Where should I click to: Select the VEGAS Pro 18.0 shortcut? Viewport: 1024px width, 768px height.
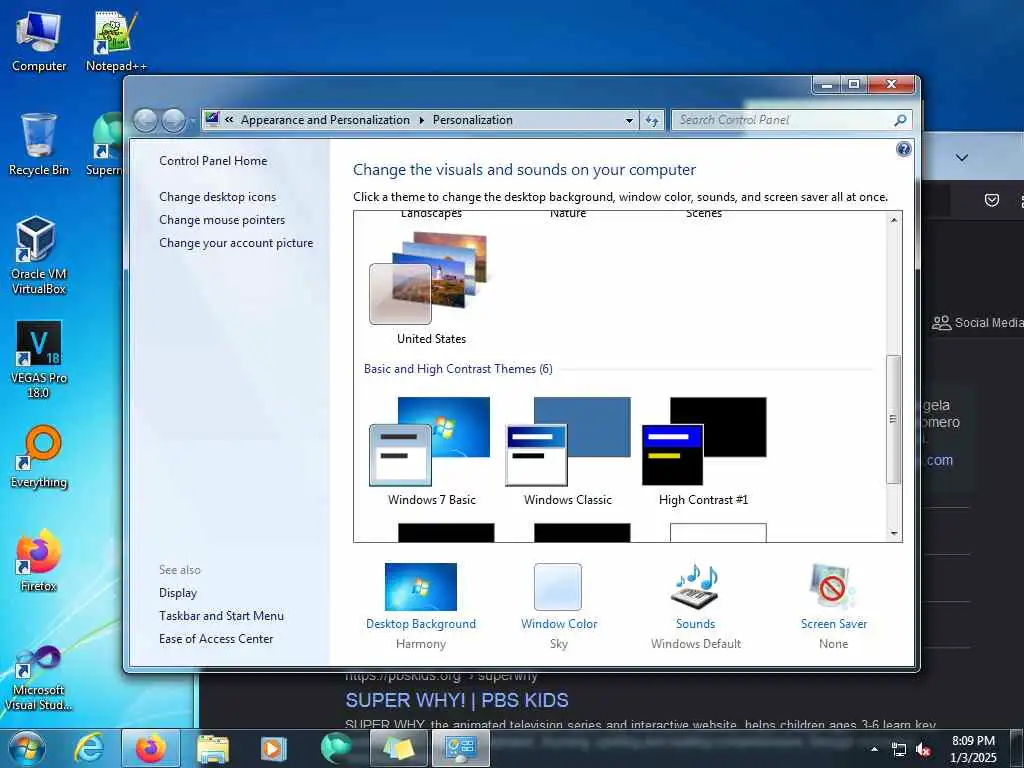tap(39, 360)
